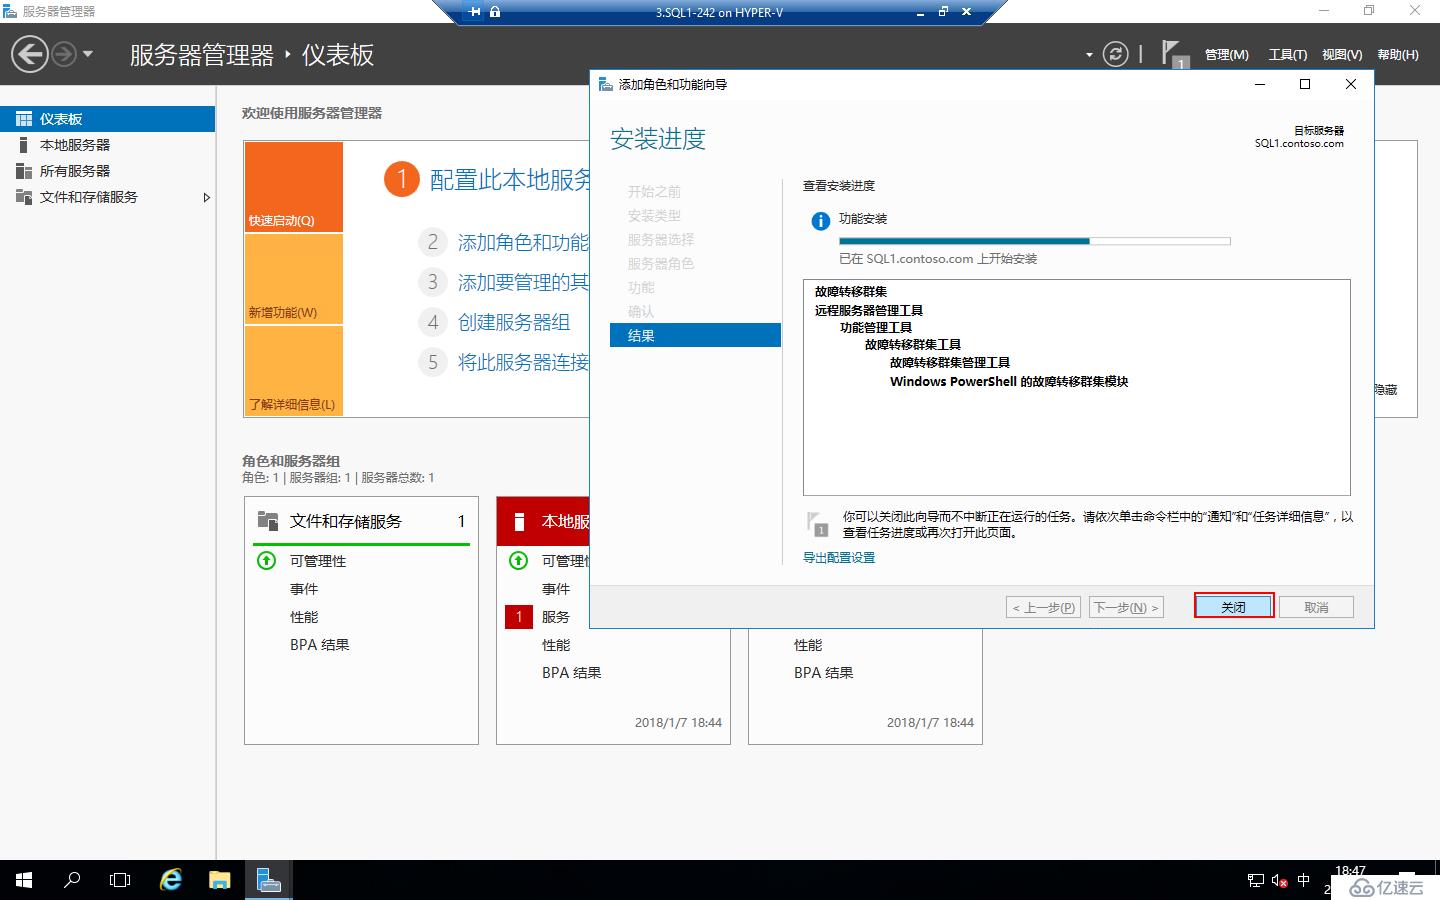1440x900 pixels.
Task: Click step 2 添加角色和功能 link
Action: tap(523, 242)
